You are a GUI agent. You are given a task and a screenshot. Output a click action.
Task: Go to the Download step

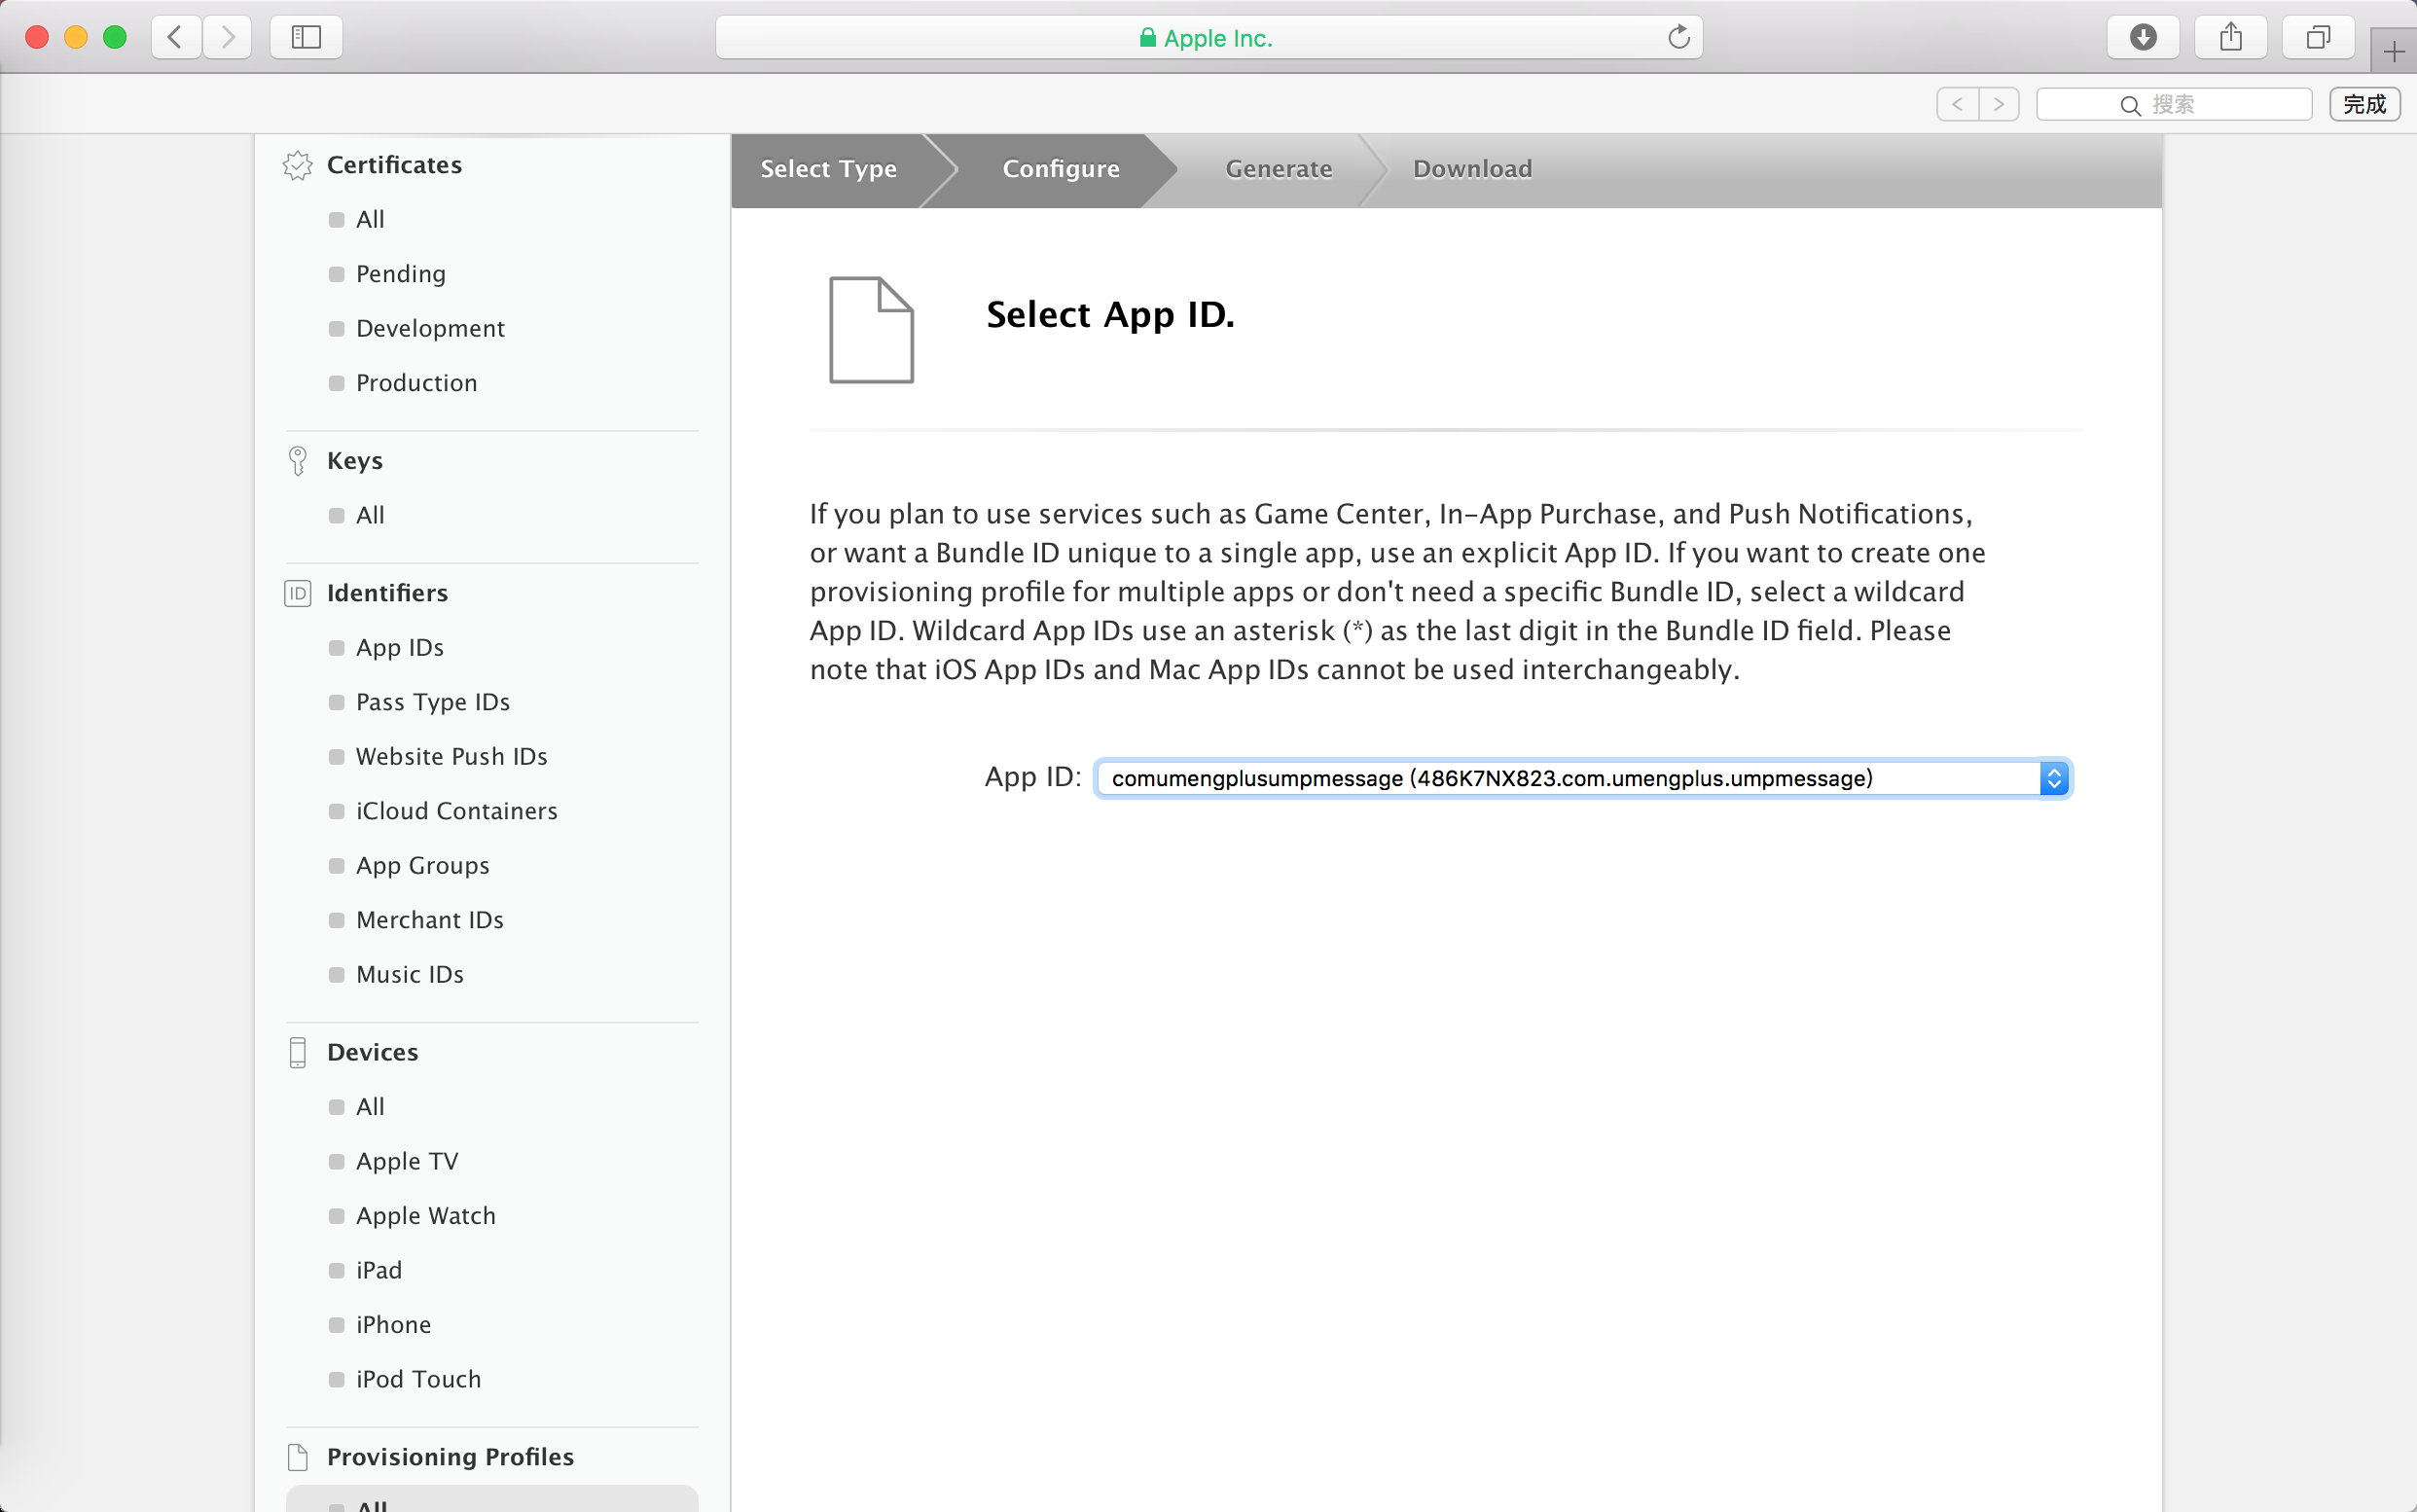click(x=1472, y=169)
